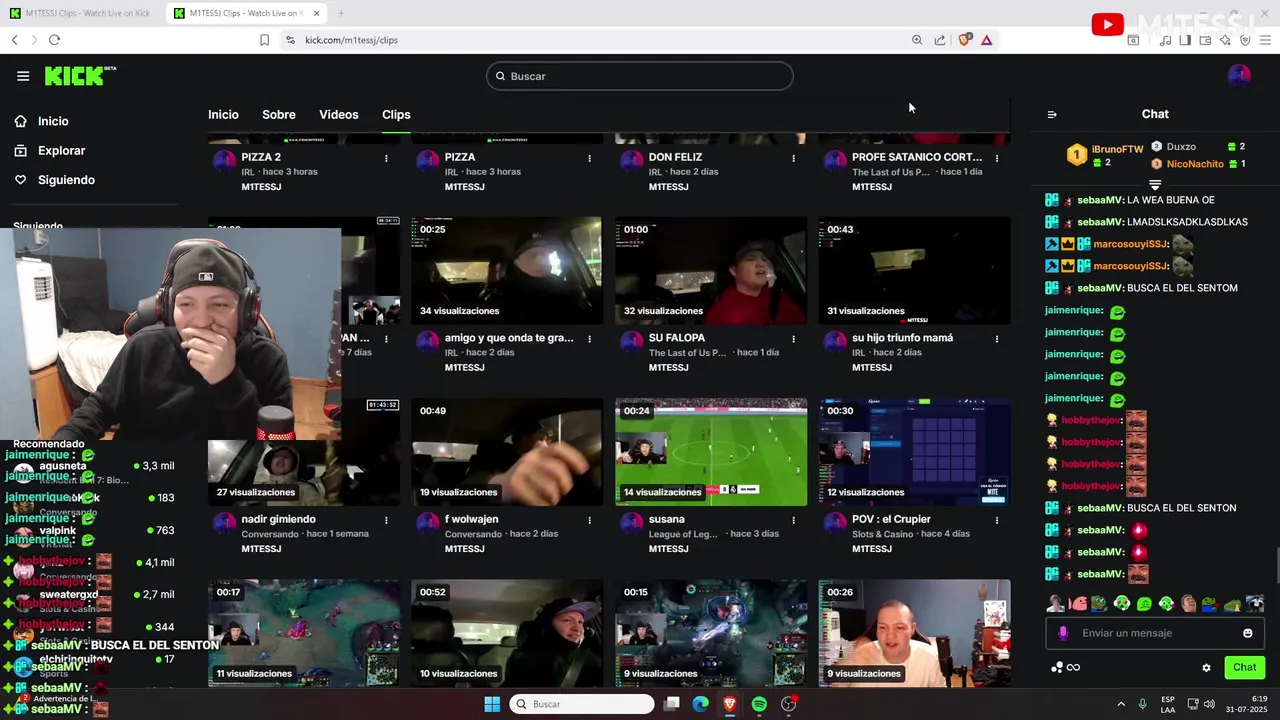Play the POV : el Crupier clip thumbnail
1280x720 pixels.
point(914,452)
